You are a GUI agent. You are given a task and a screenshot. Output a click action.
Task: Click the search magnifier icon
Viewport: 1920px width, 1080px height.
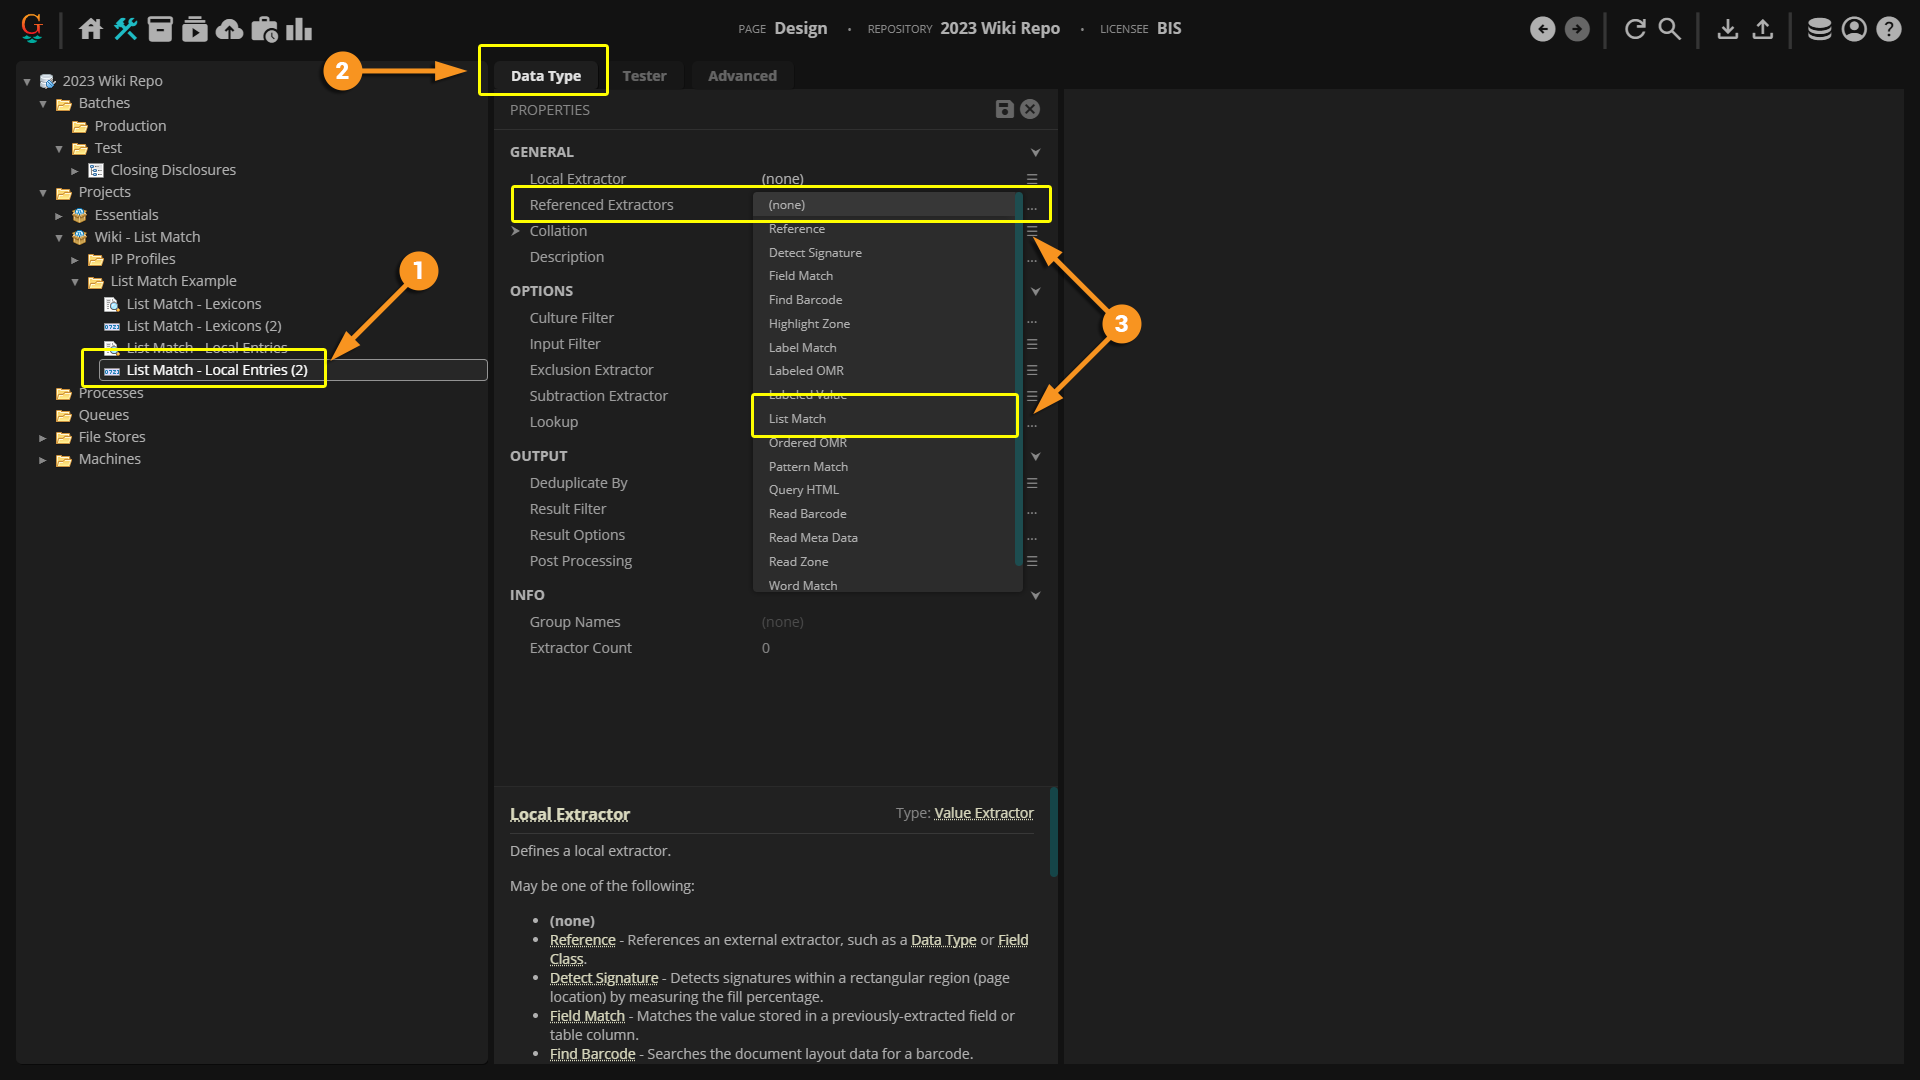coord(1669,29)
